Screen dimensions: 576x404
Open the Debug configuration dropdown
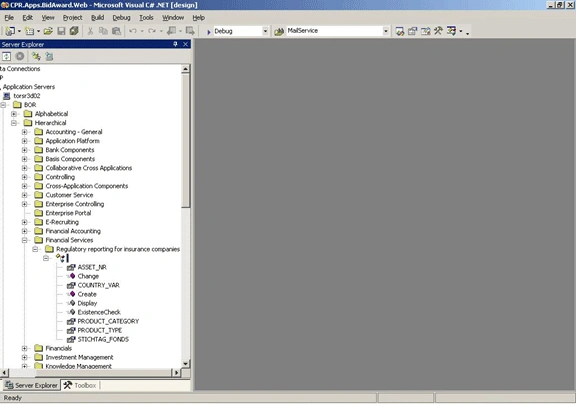[265, 31]
